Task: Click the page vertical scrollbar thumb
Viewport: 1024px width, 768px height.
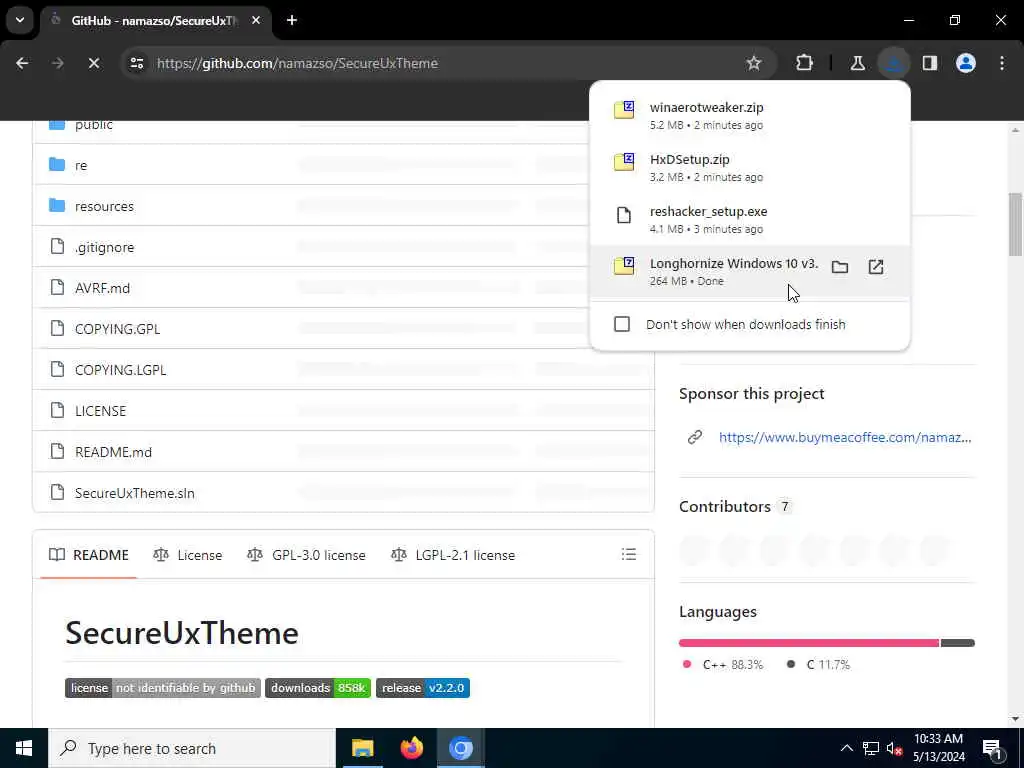Action: tap(1016, 225)
